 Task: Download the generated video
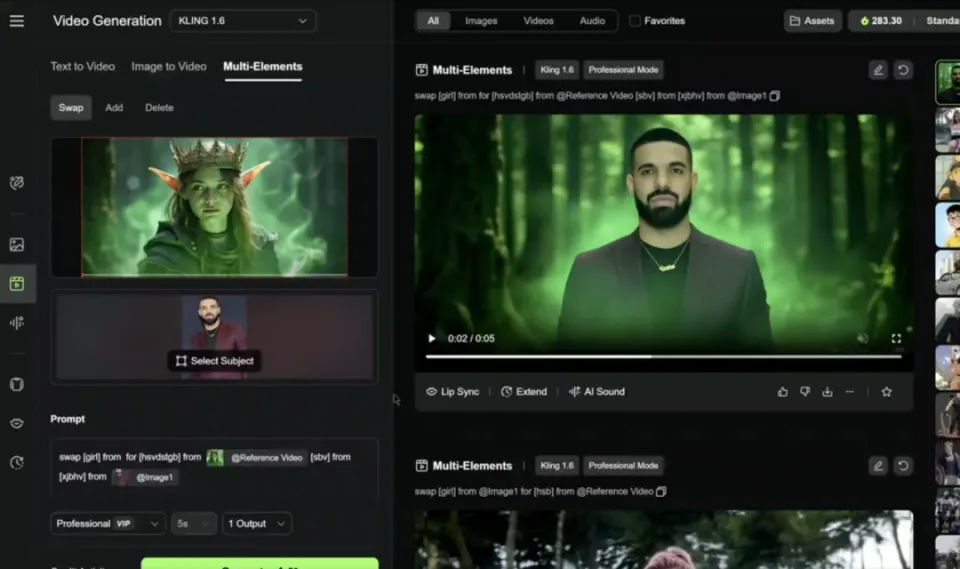[x=827, y=392]
